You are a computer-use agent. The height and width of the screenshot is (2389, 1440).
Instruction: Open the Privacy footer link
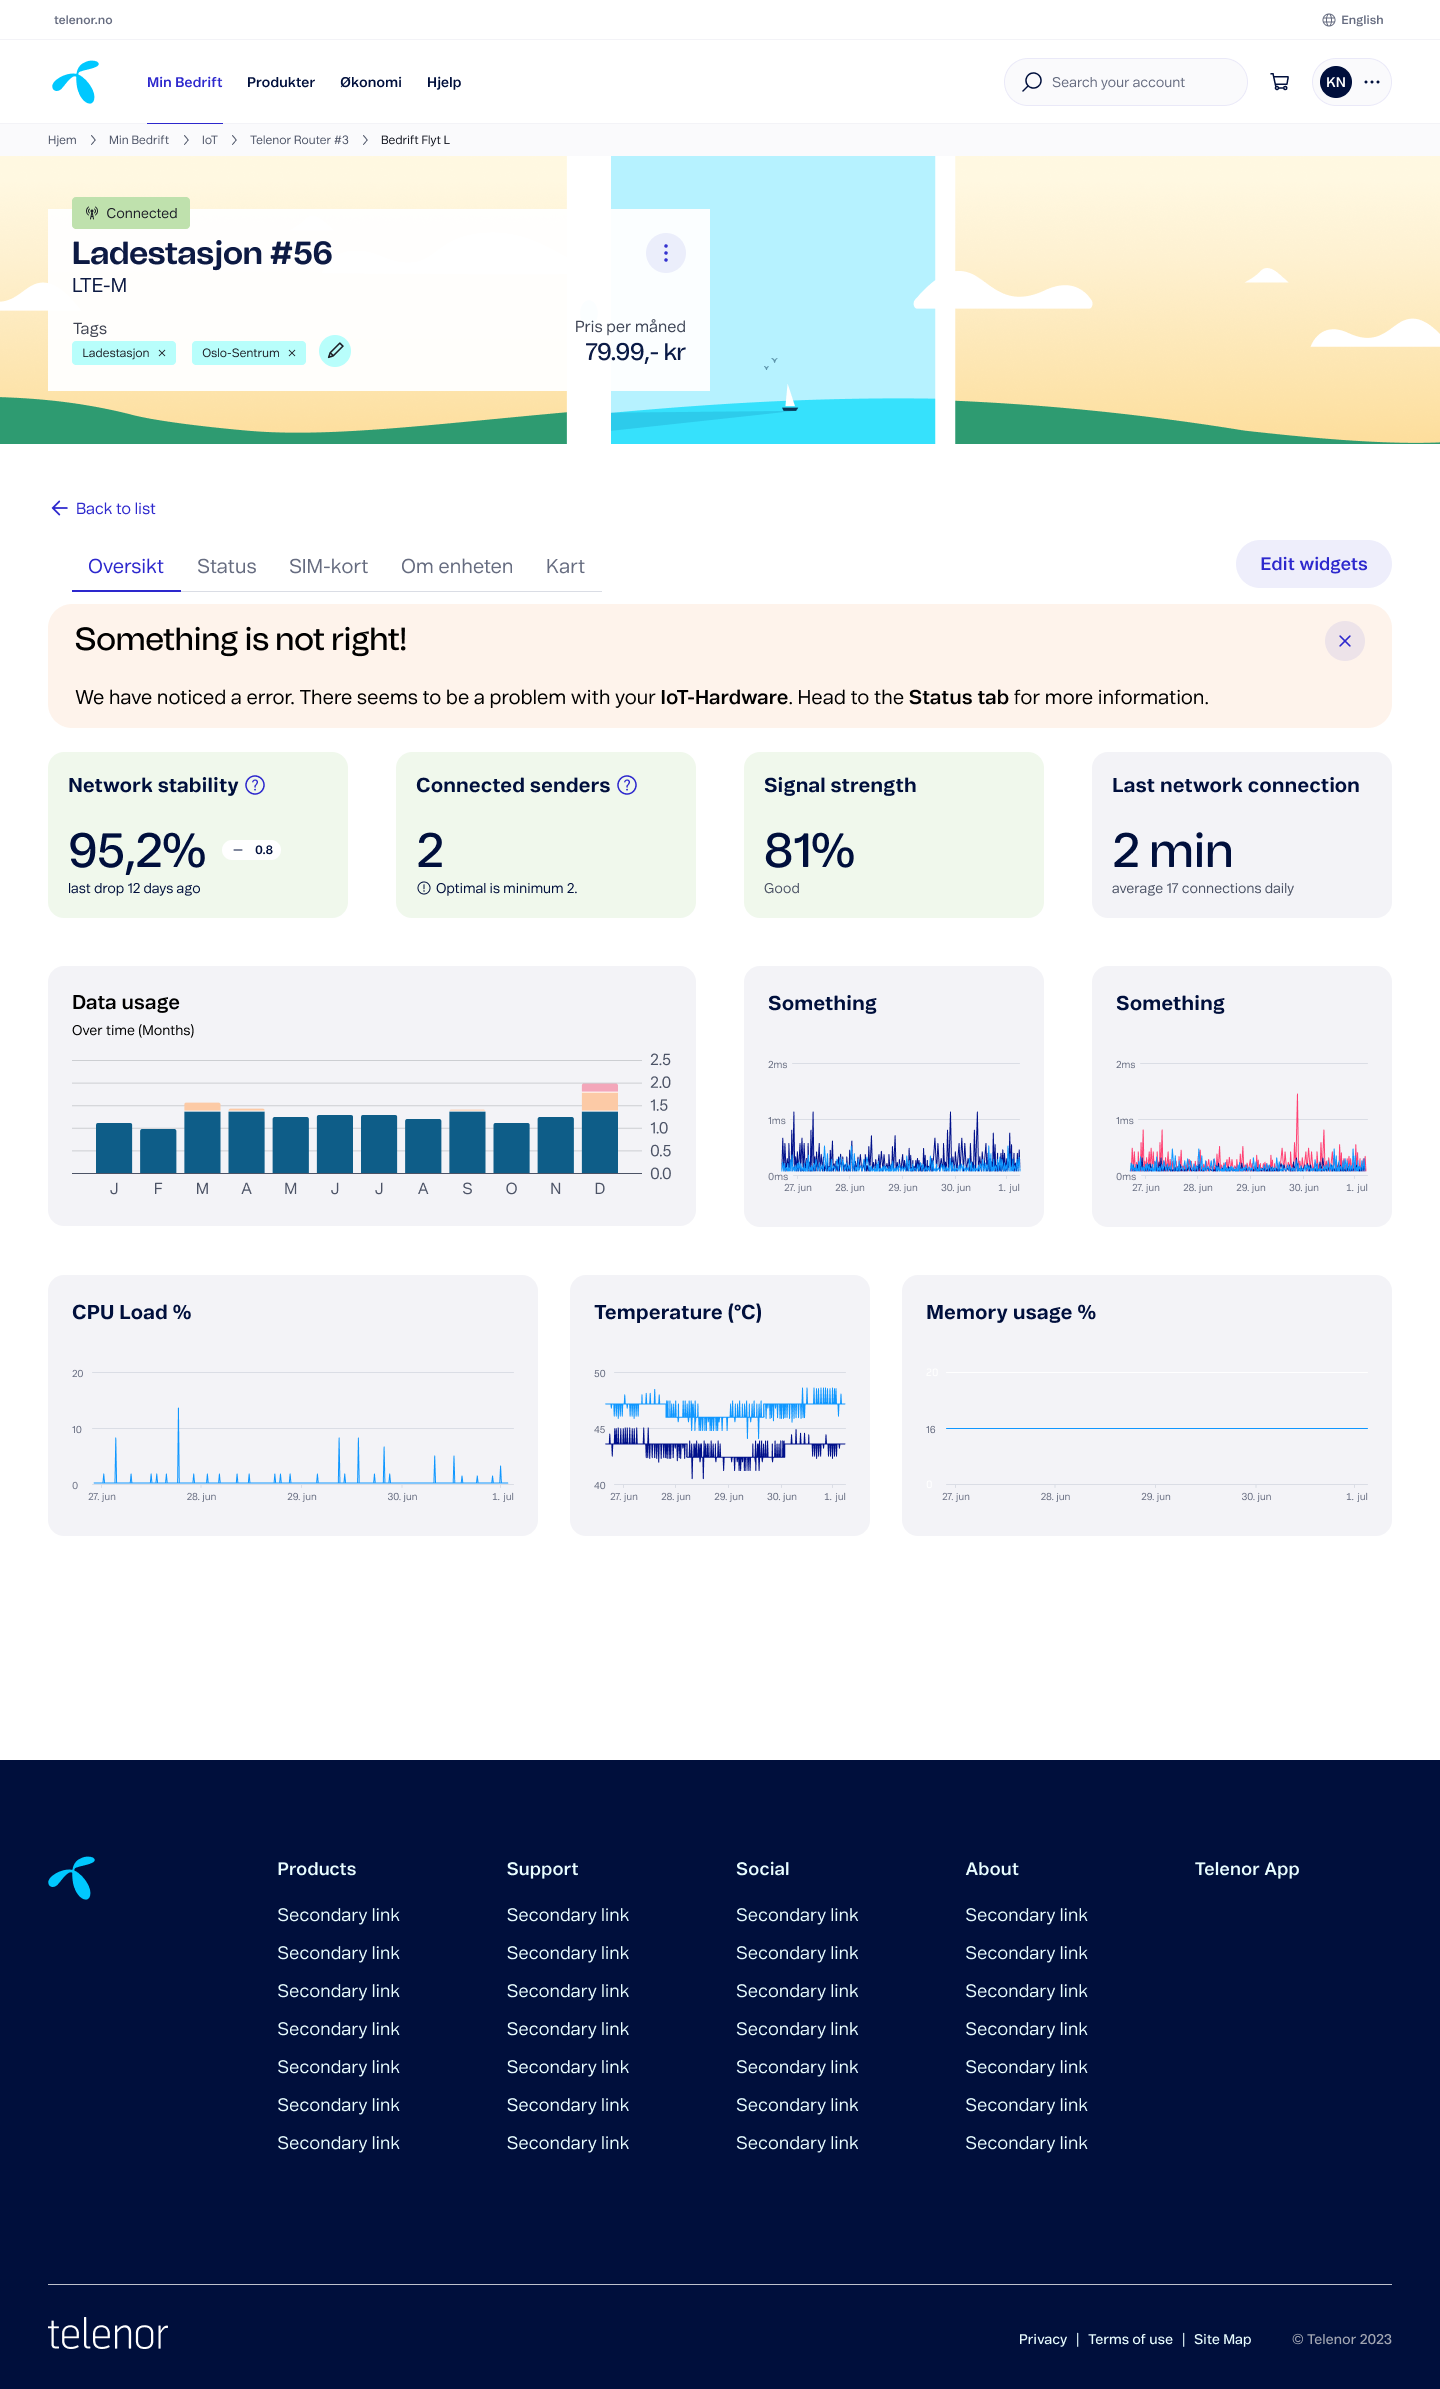pyautogui.click(x=1043, y=2339)
